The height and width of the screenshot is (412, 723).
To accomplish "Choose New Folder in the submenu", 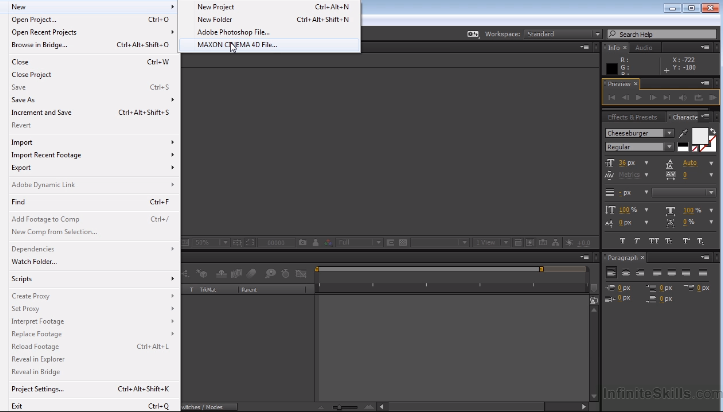I will point(269,19).
